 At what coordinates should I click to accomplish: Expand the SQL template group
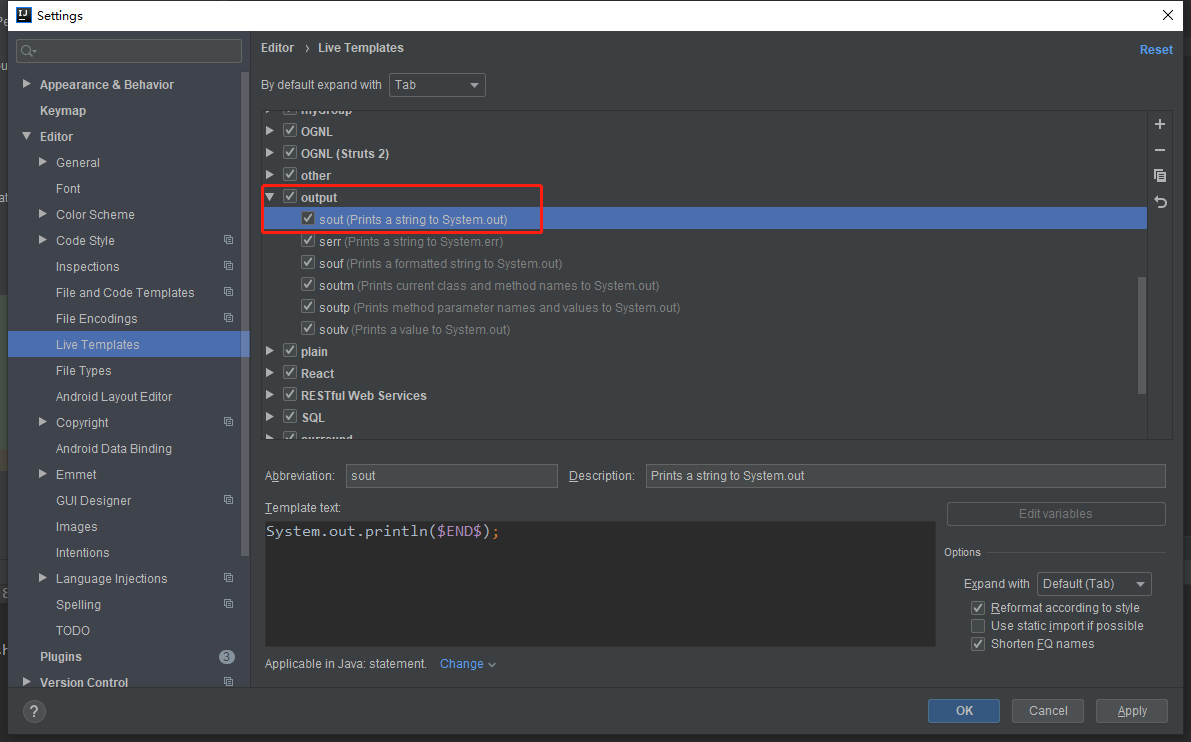click(x=270, y=417)
